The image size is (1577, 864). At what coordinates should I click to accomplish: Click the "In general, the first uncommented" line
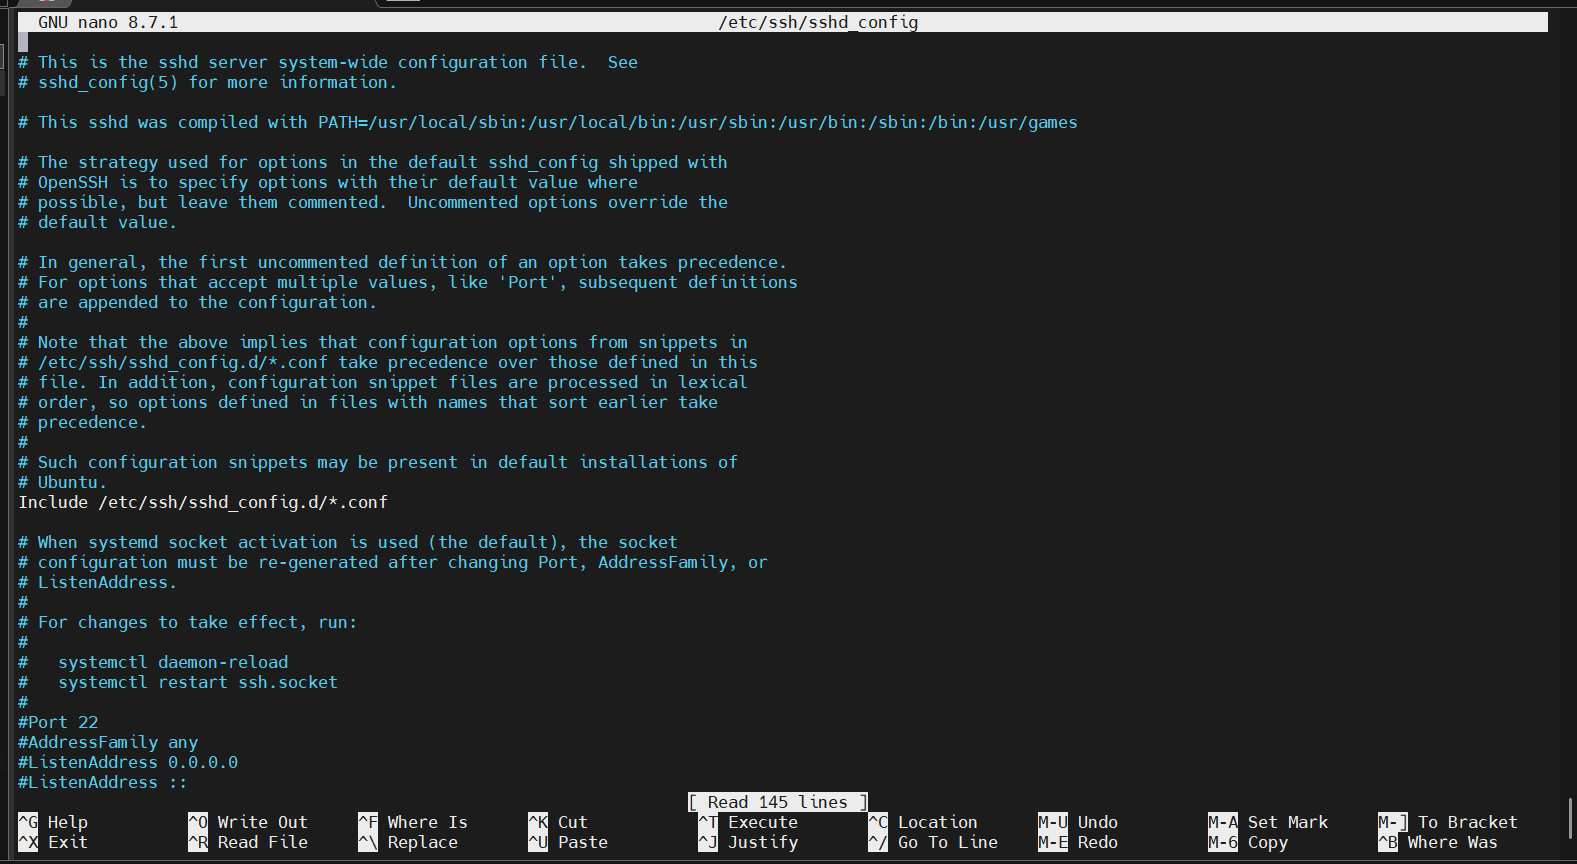click(402, 262)
